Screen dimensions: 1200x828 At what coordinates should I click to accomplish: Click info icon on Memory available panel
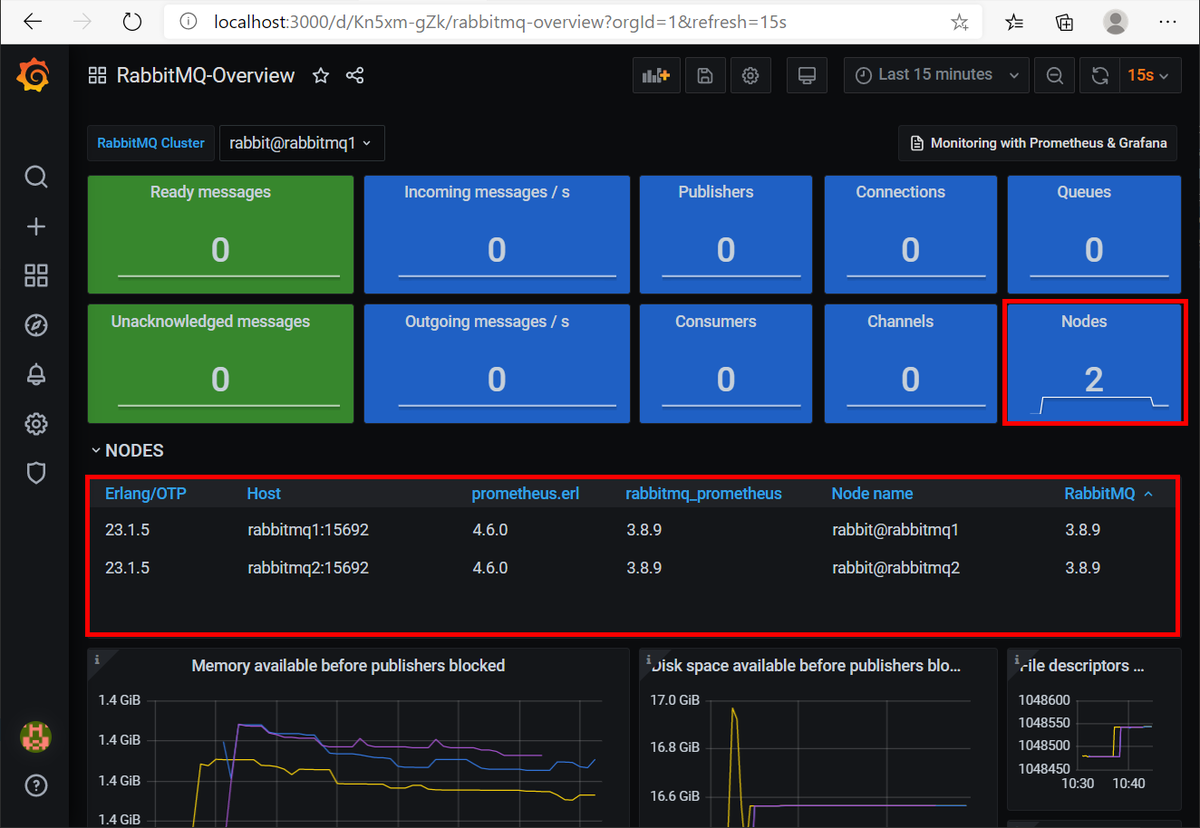(96, 659)
